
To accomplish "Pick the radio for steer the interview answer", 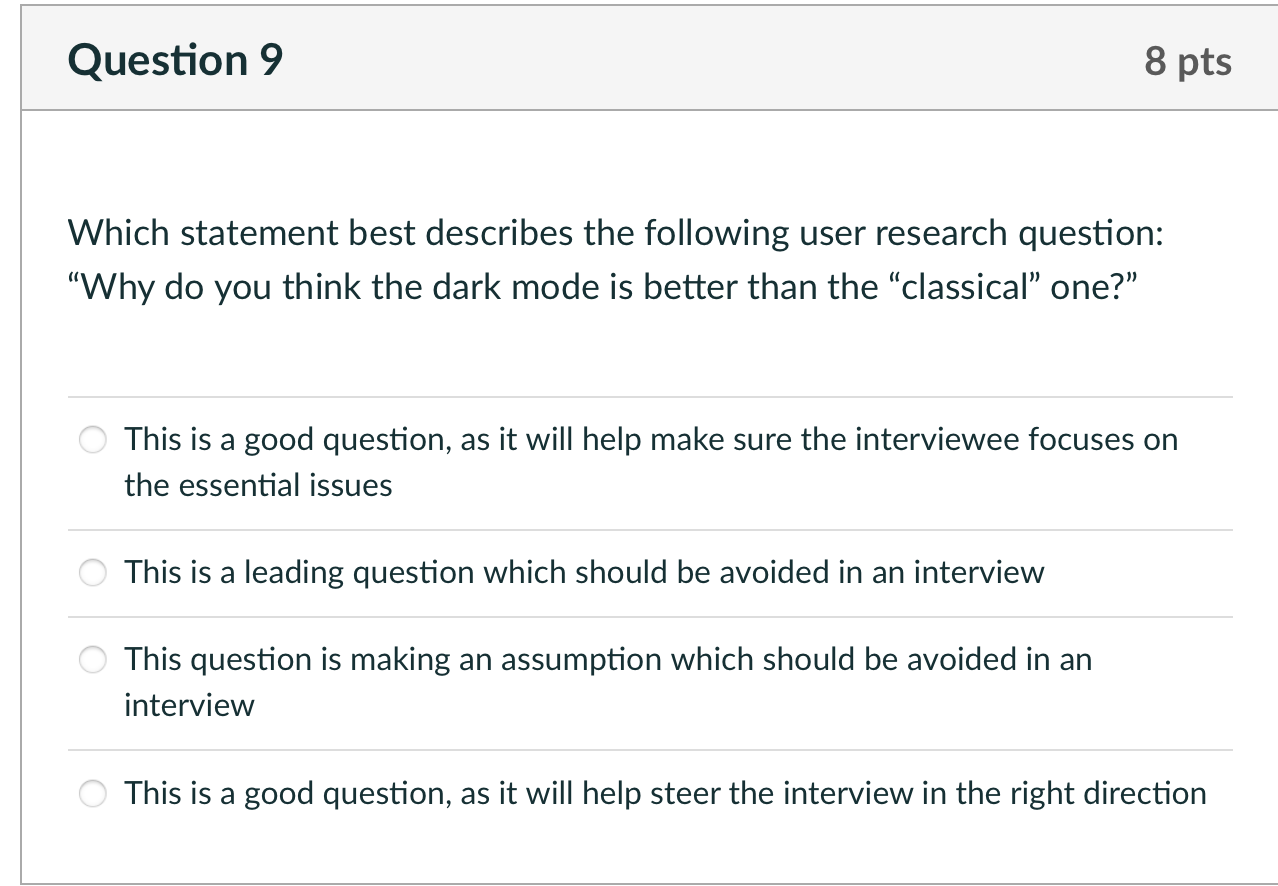I will tap(93, 794).
